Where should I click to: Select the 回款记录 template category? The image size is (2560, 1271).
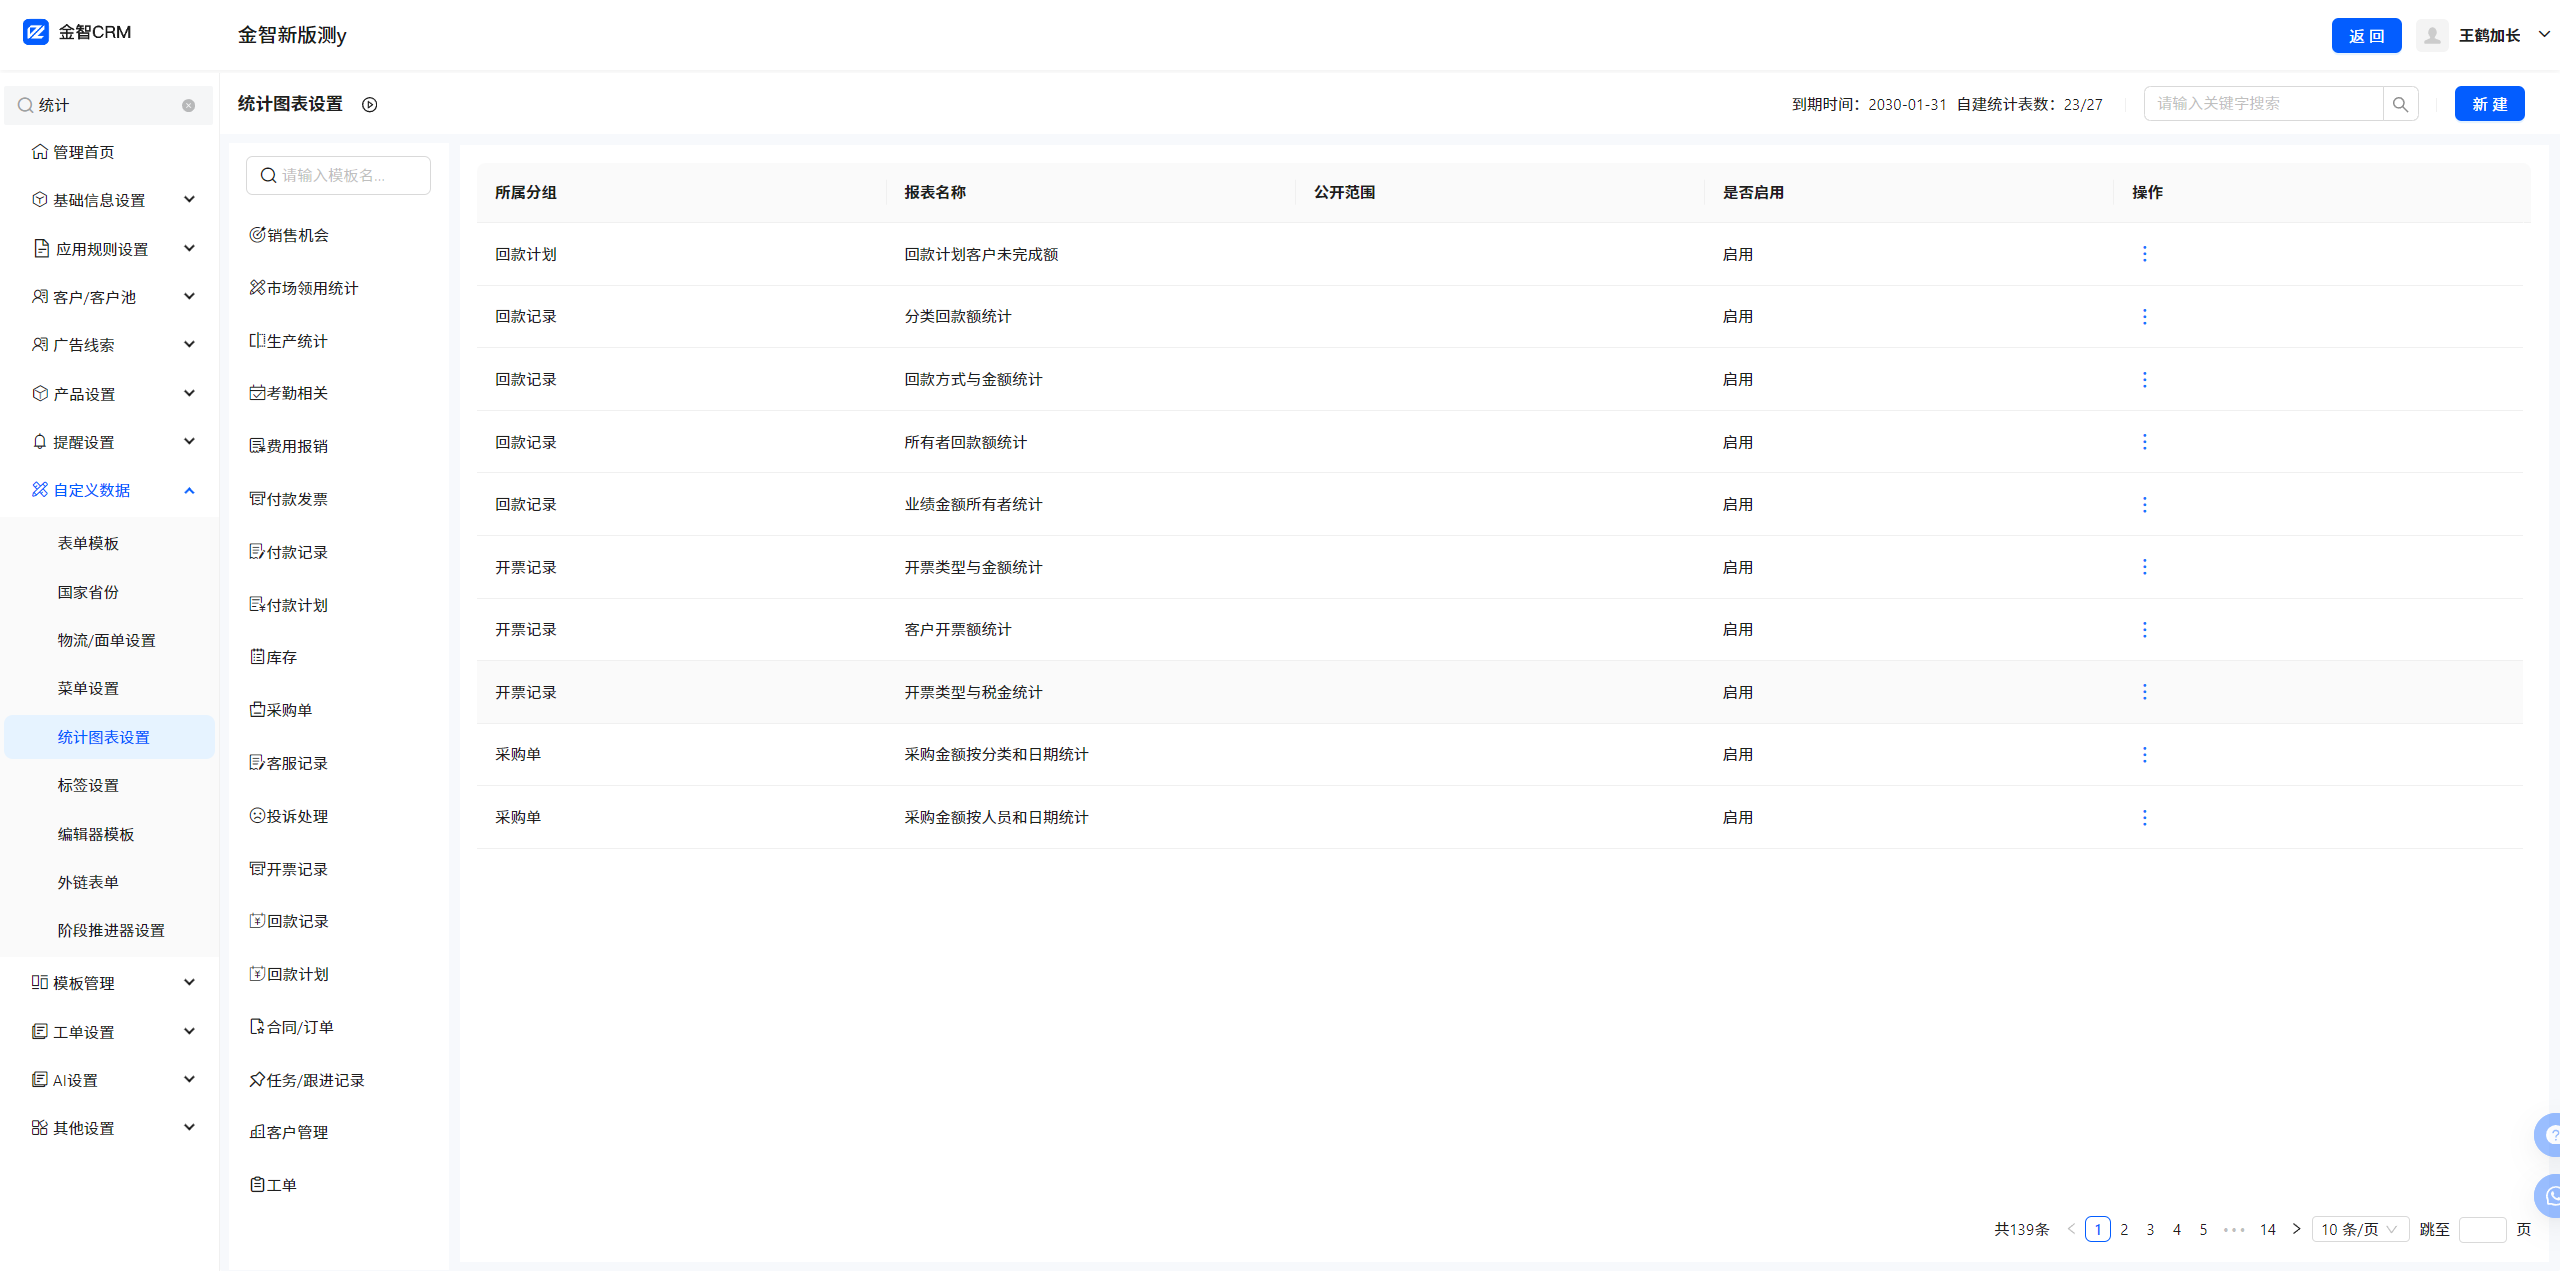pyautogui.click(x=297, y=921)
